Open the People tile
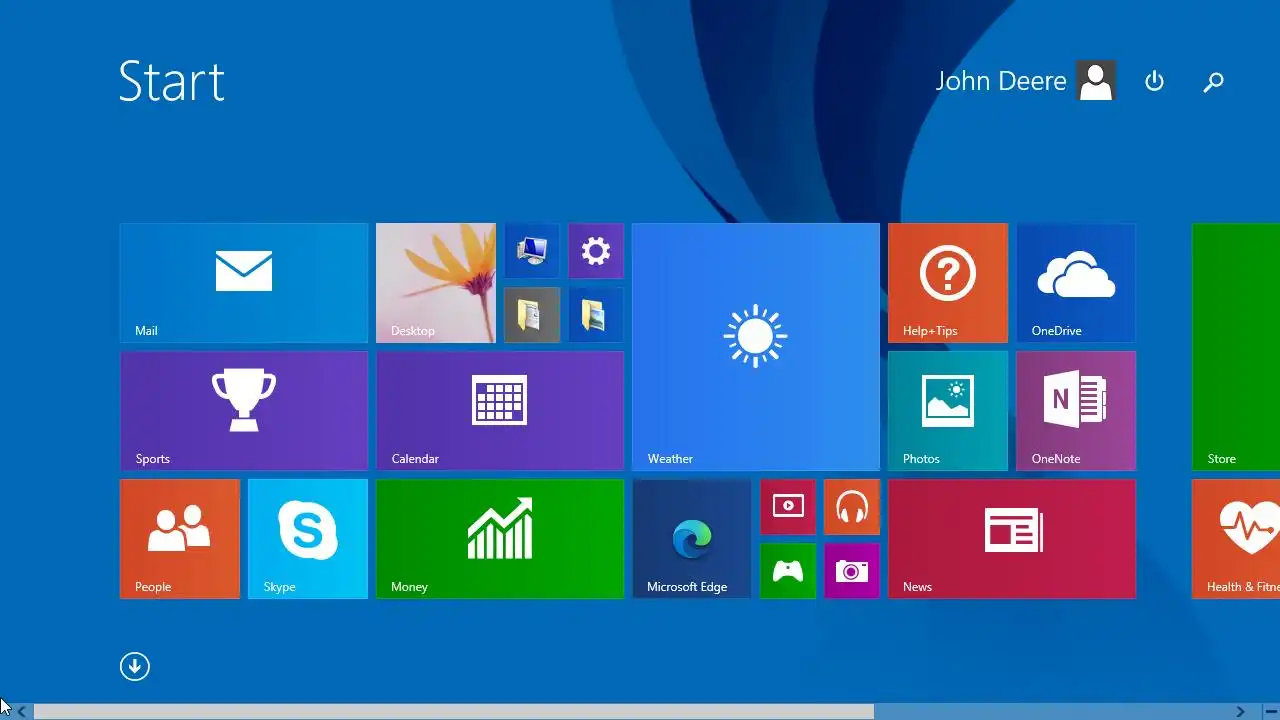1280x720 pixels. tap(180, 539)
